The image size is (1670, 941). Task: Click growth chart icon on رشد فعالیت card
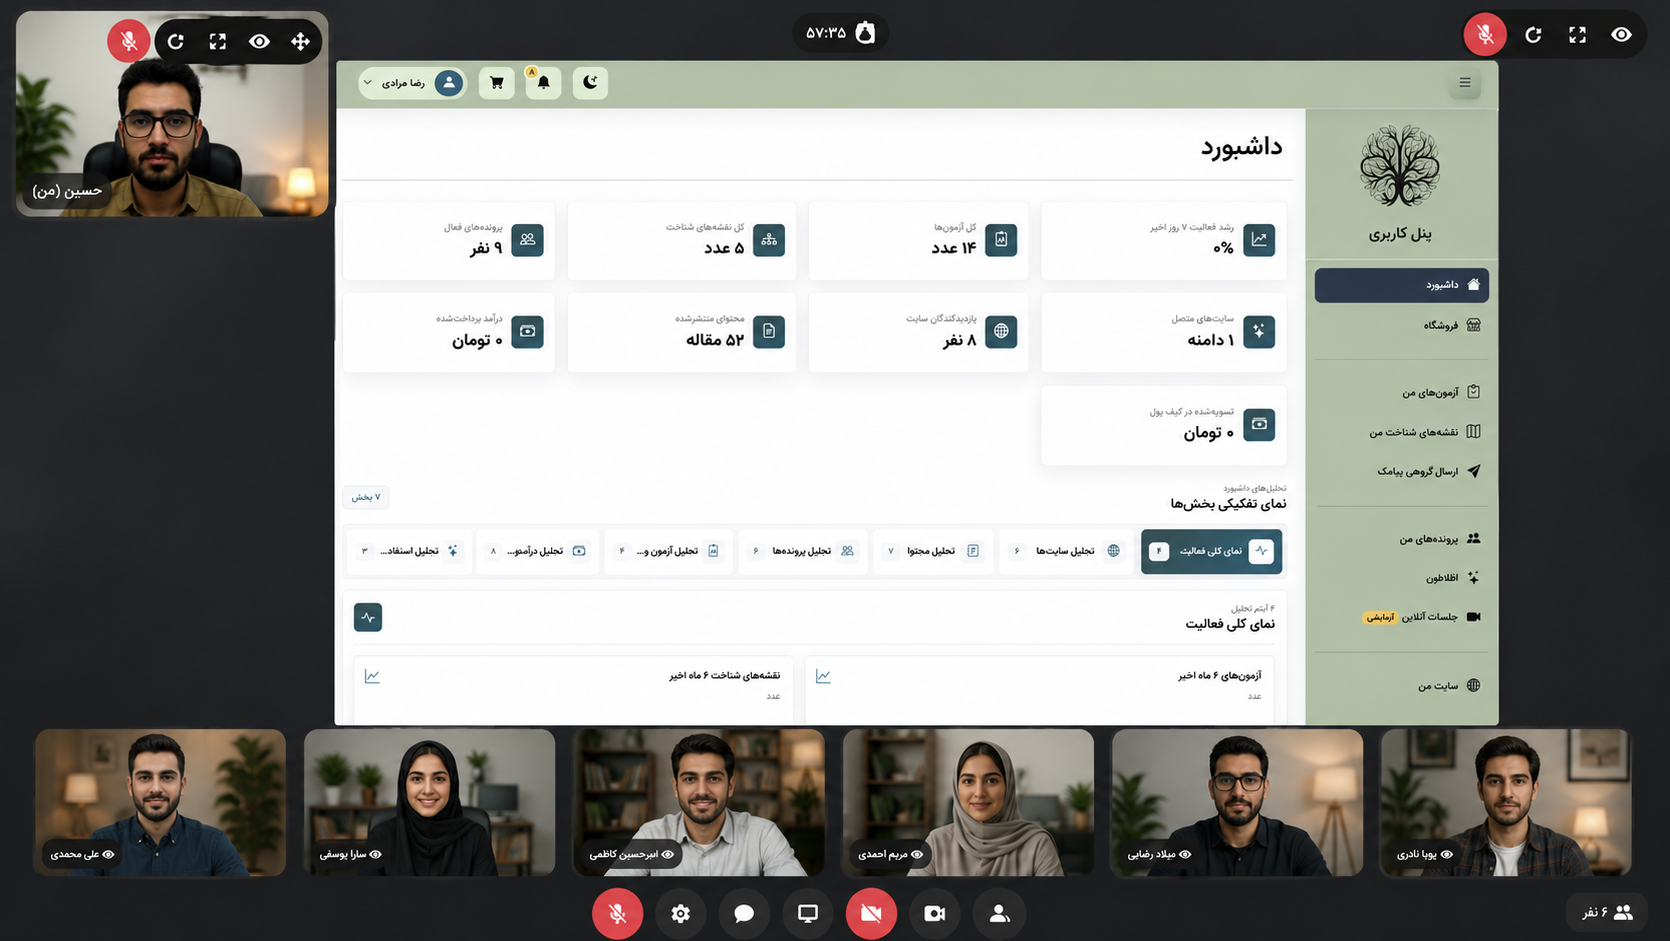tap(1259, 240)
